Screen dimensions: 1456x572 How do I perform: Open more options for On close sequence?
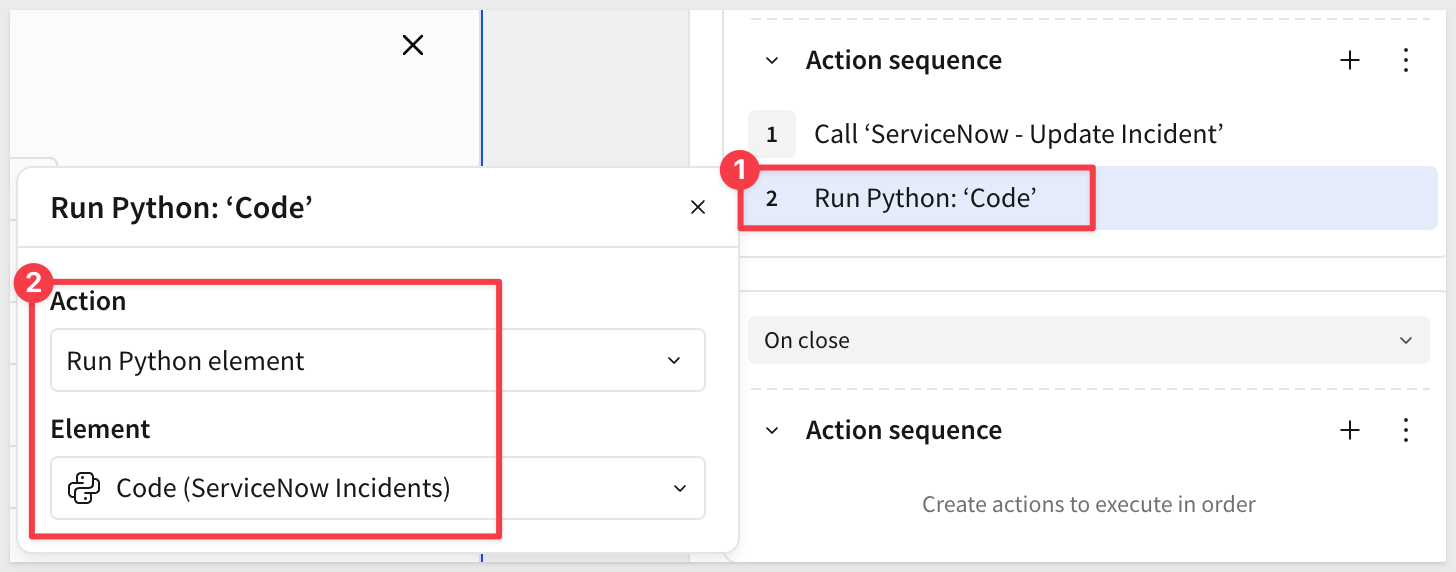[1406, 430]
